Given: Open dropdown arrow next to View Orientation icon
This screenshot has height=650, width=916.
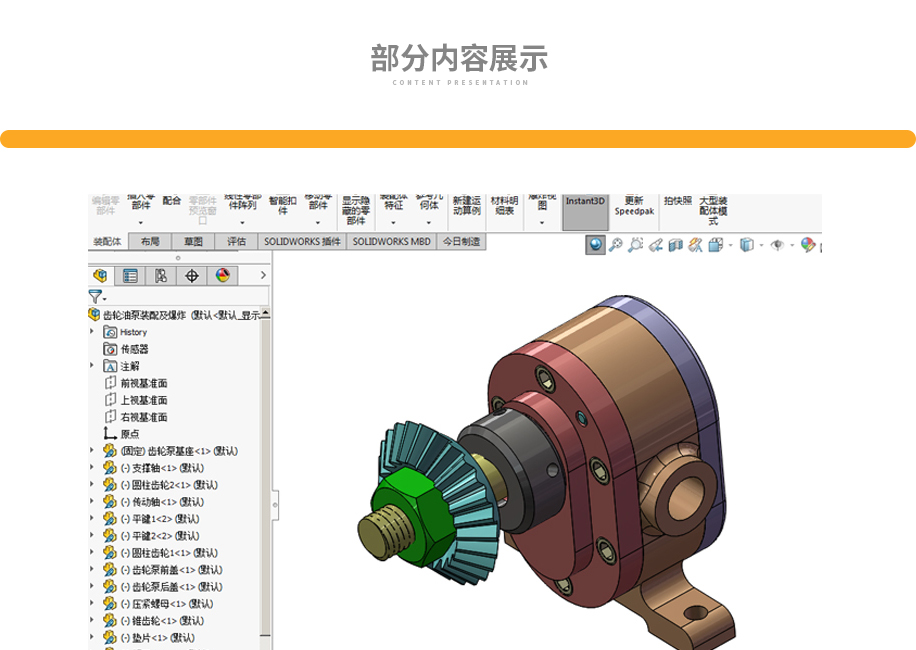Looking at the screenshot, I should pyautogui.click(x=730, y=245).
